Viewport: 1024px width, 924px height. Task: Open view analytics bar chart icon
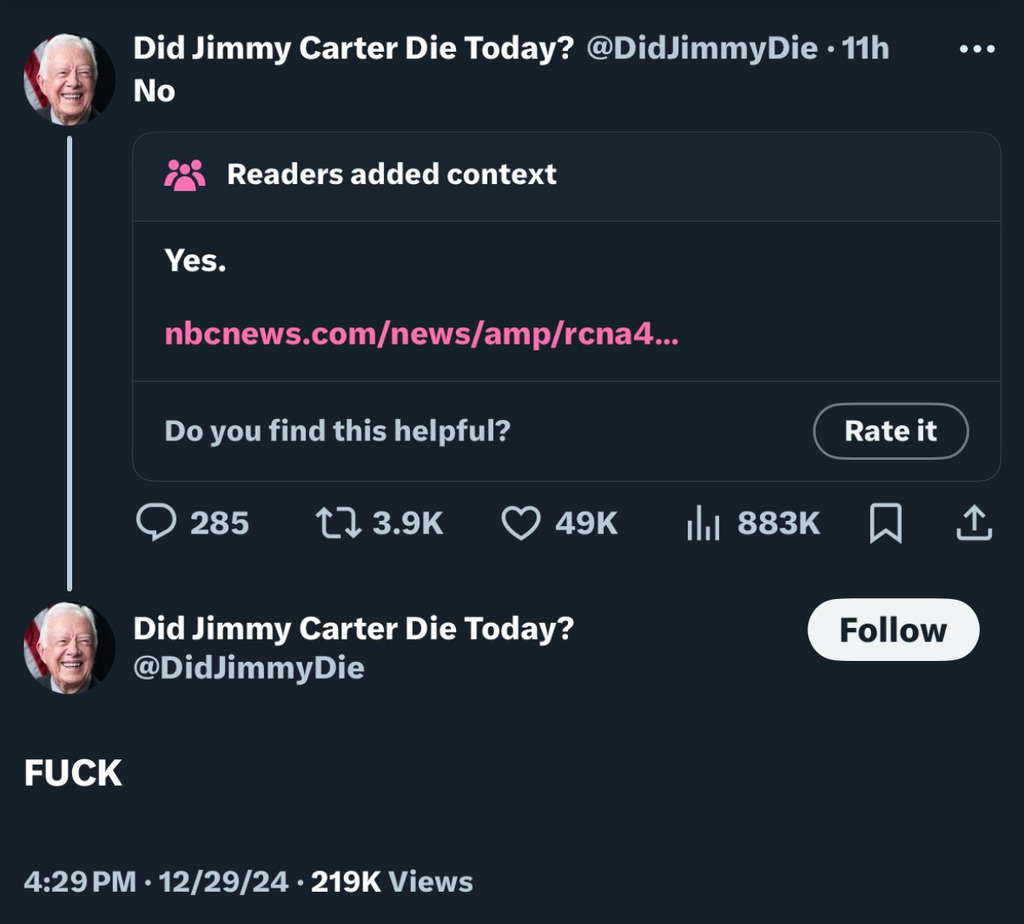point(703,522)
